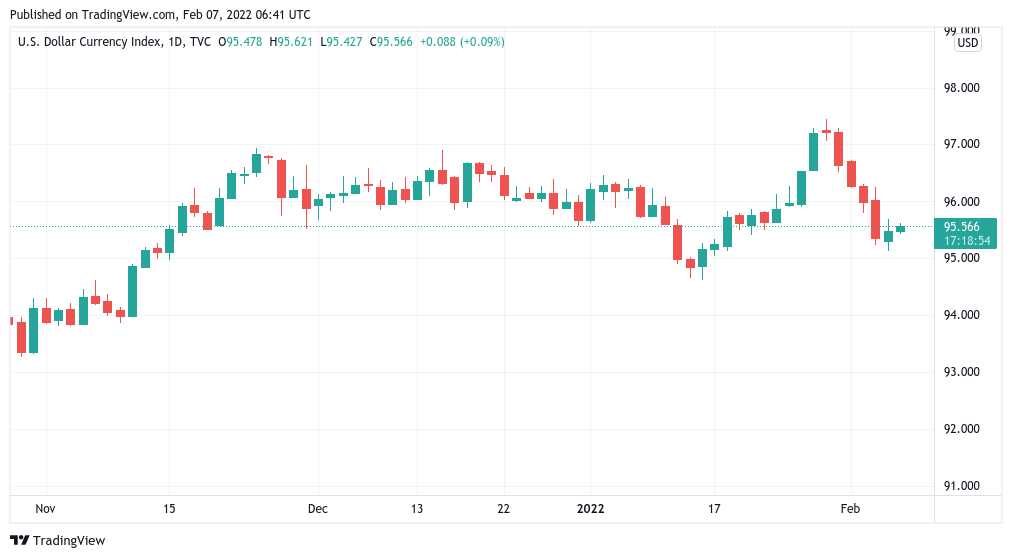Click the close value C95.566

tap(392, 42)
